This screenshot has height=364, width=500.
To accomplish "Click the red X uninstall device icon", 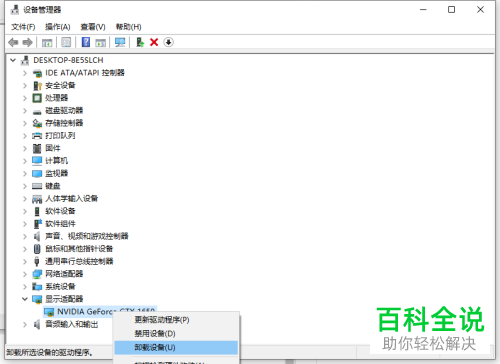I will 154,42.
